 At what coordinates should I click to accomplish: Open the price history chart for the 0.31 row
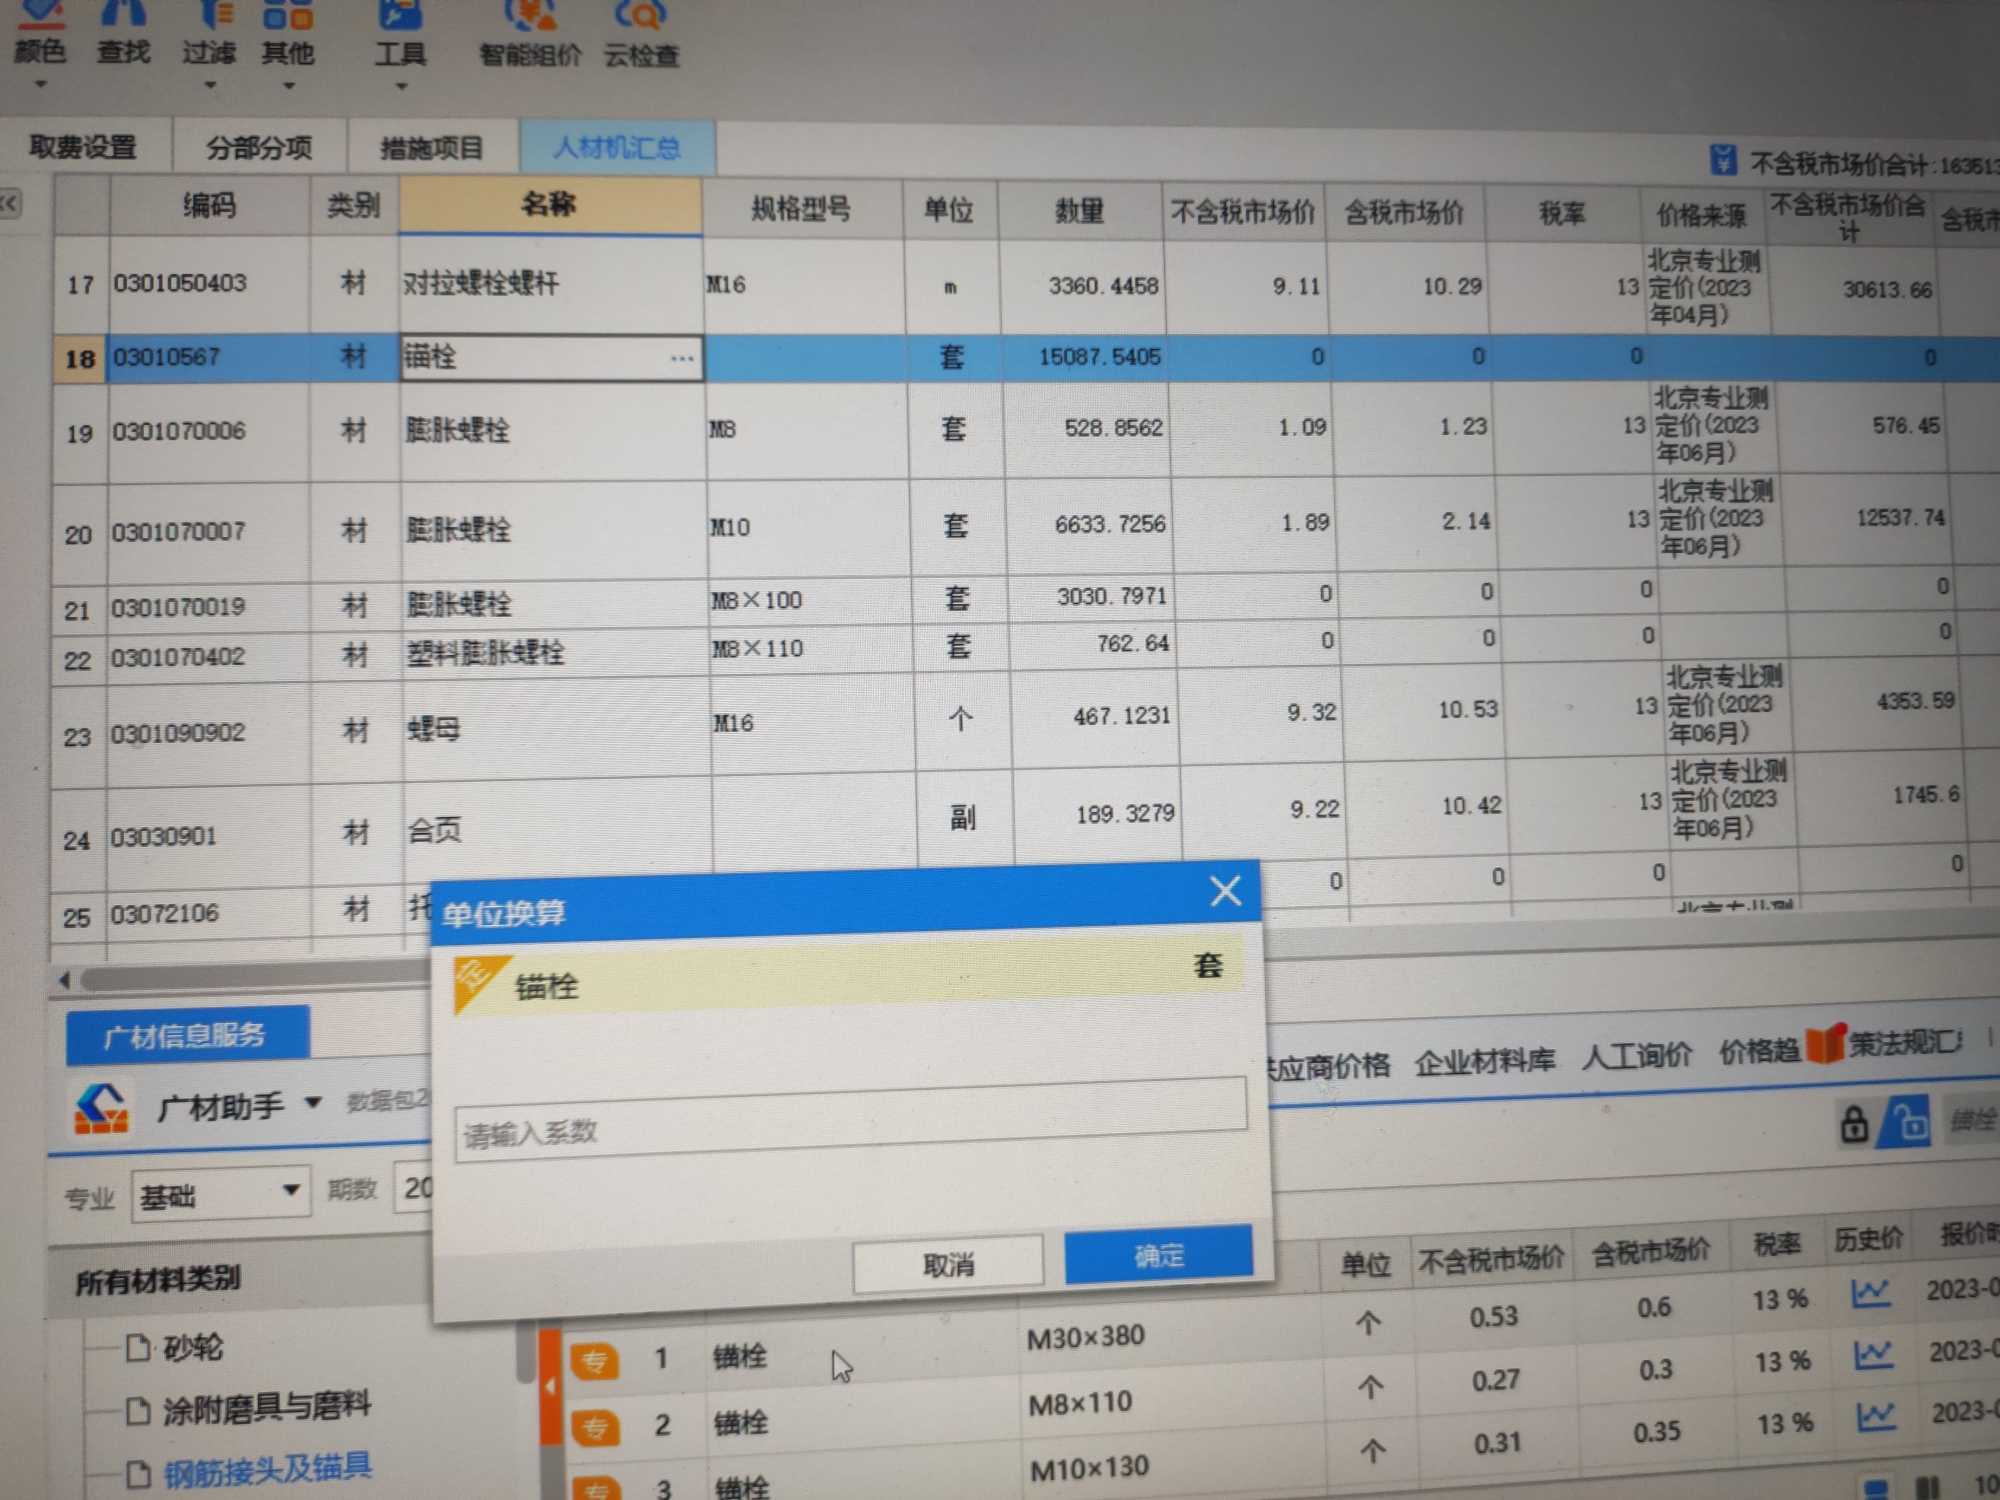coord(1876,1416)
